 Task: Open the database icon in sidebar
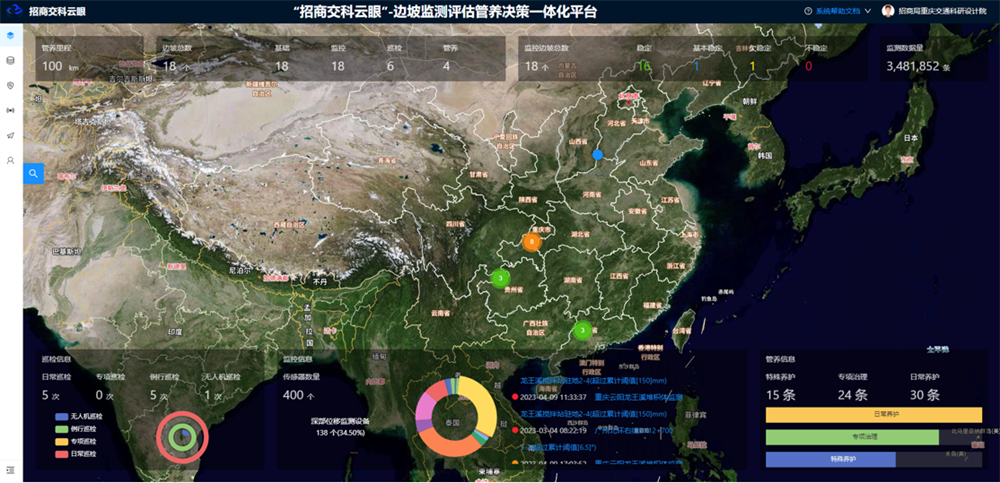[x=11, y=60]
